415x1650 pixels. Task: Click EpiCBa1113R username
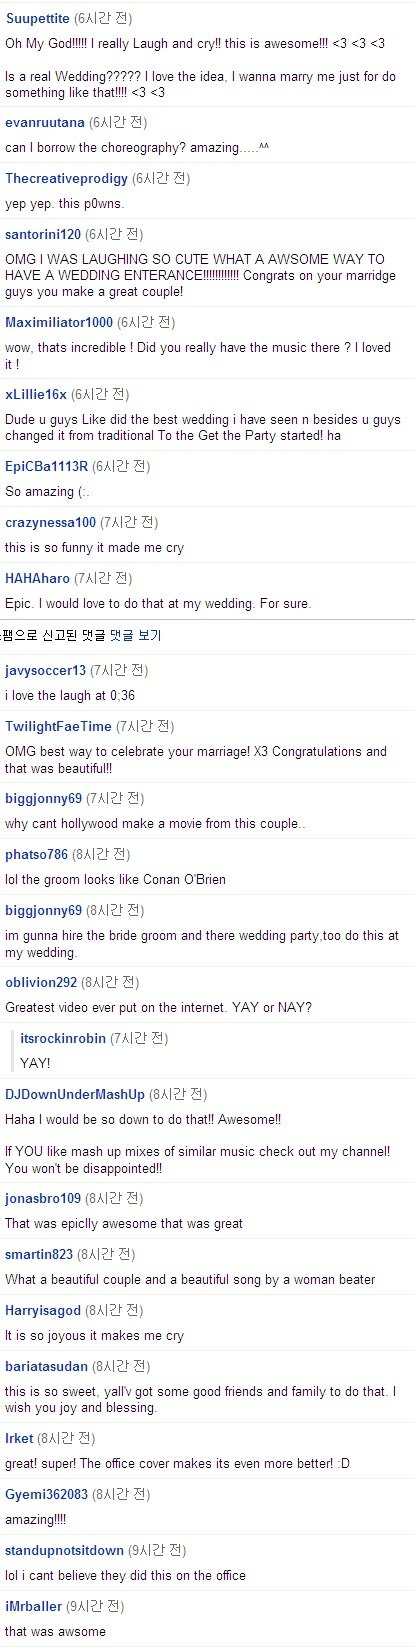click(47, 467)
